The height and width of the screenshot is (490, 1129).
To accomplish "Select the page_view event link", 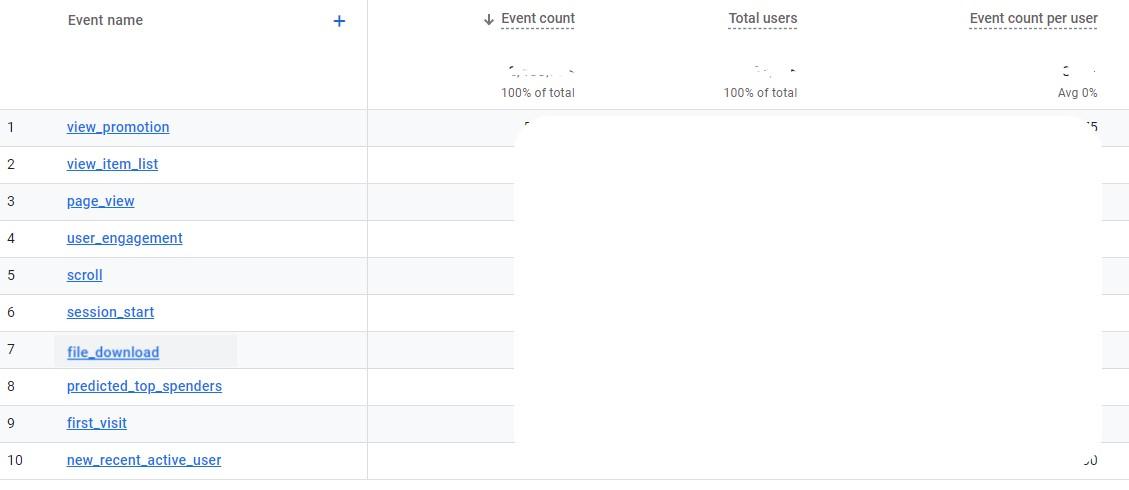I will point(100,201).
